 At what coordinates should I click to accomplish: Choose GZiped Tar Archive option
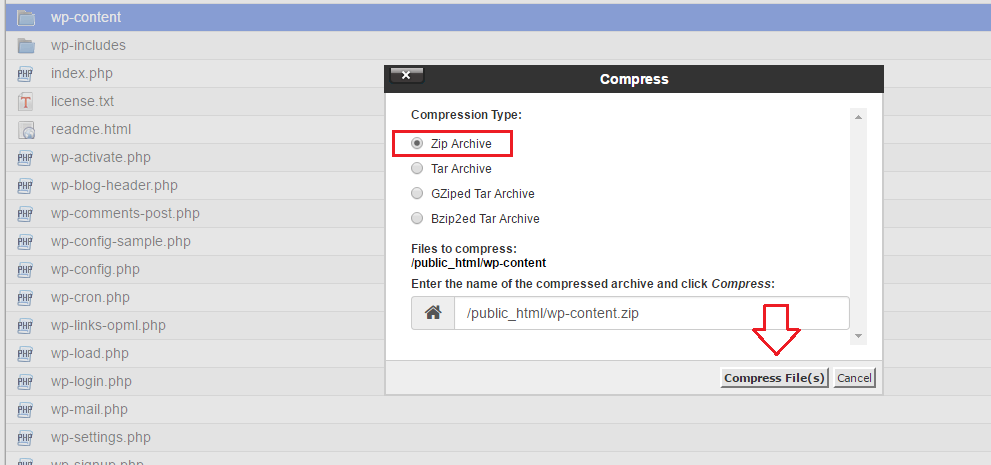tap(417, 193)
